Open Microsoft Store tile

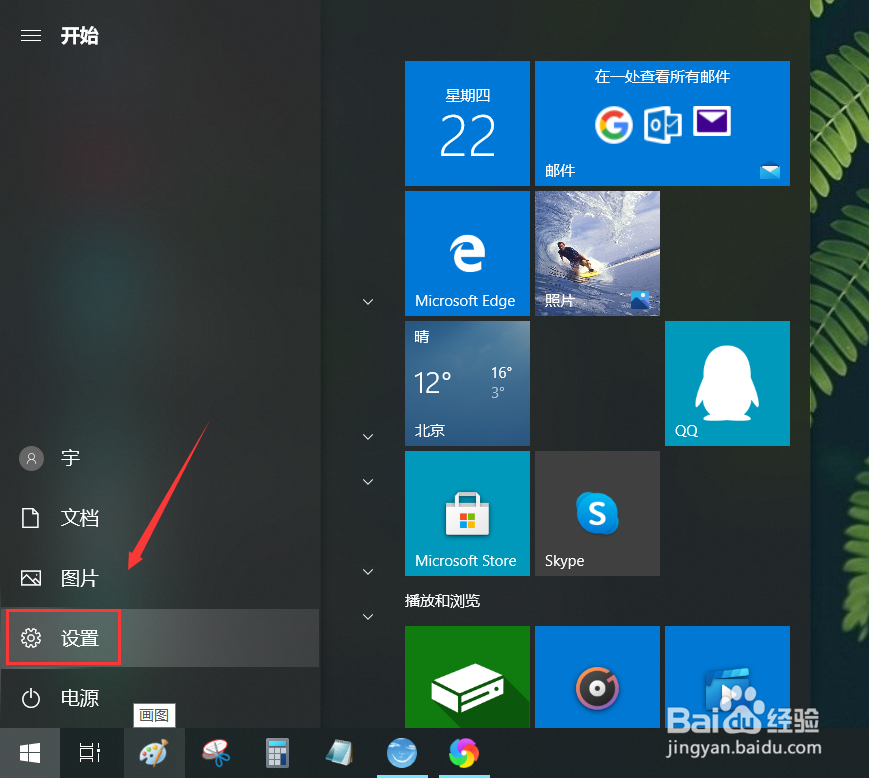[x=467, y=513]
